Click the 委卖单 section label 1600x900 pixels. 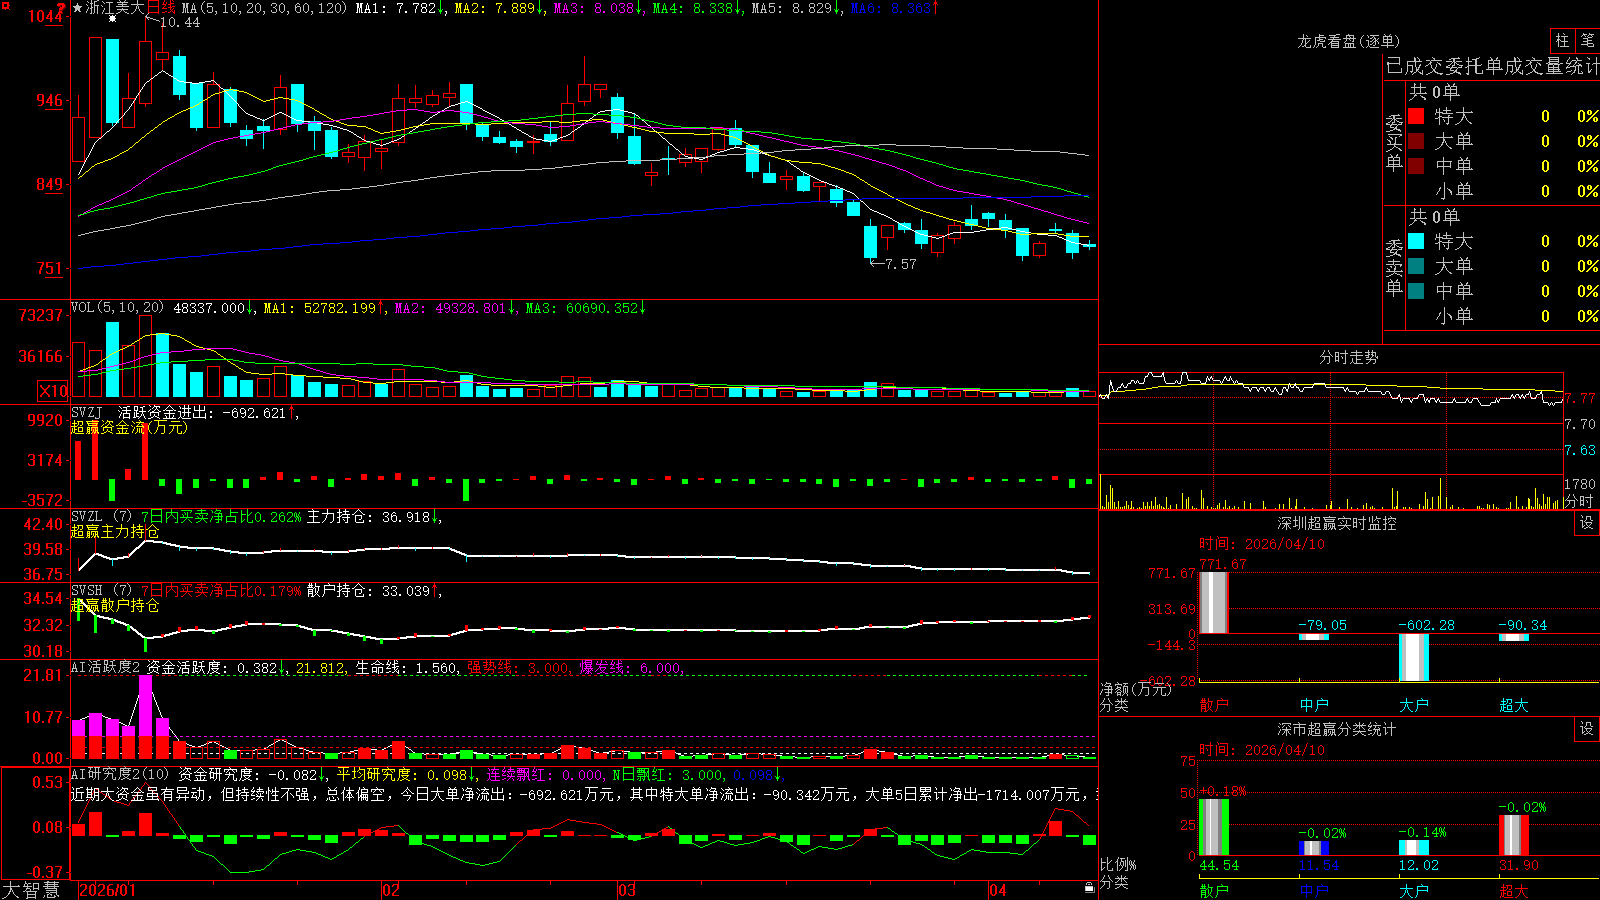[x=1394, y=267]
